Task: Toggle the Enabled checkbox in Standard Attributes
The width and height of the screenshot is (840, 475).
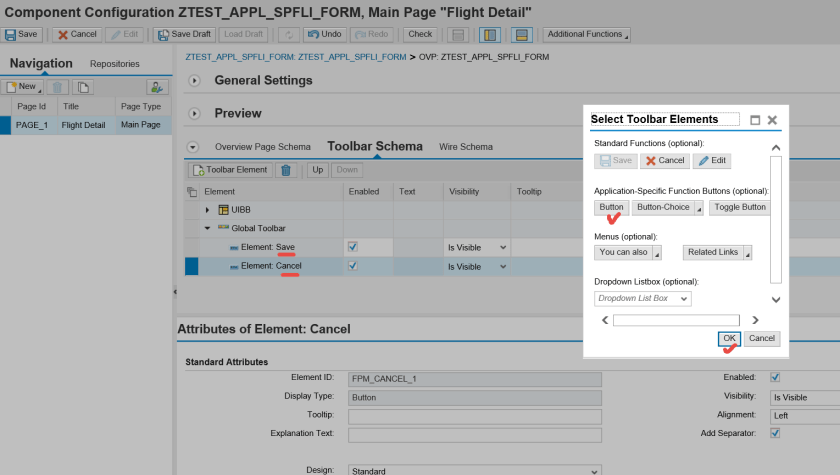Action: pos(774,377)
